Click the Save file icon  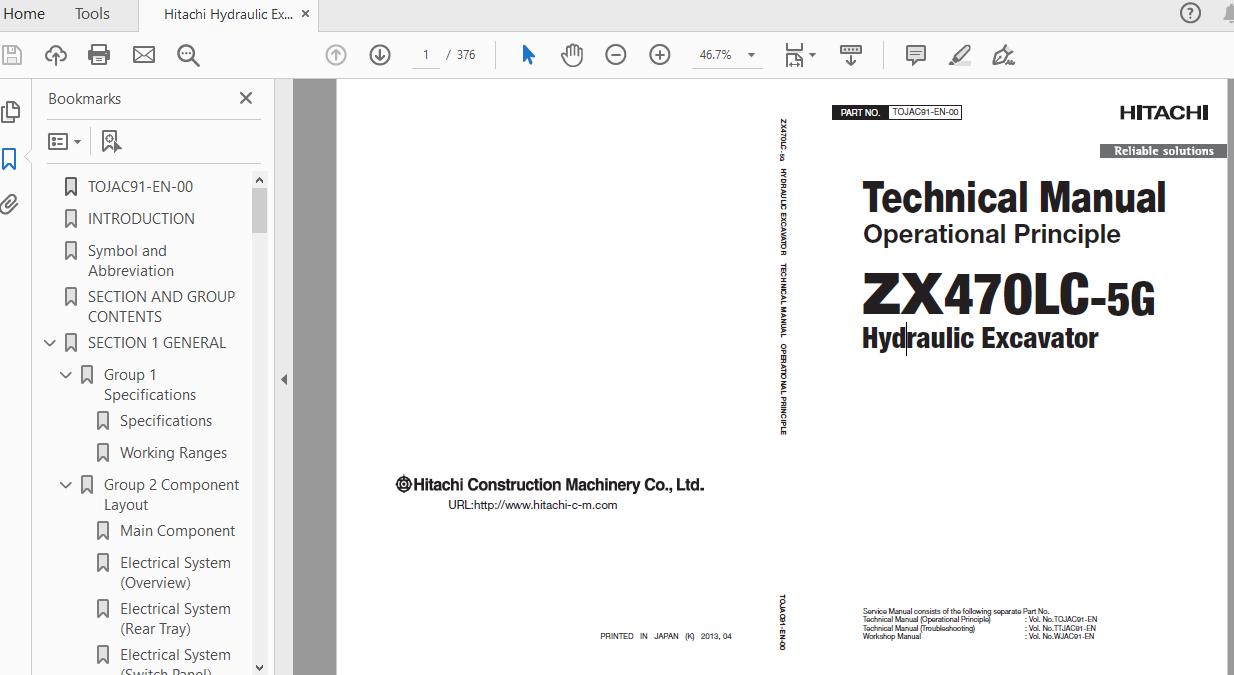11,55
